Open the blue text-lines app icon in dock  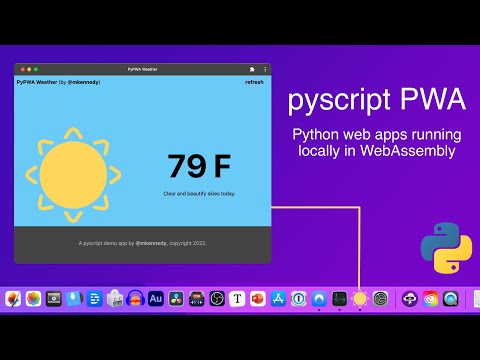[95, 299]
